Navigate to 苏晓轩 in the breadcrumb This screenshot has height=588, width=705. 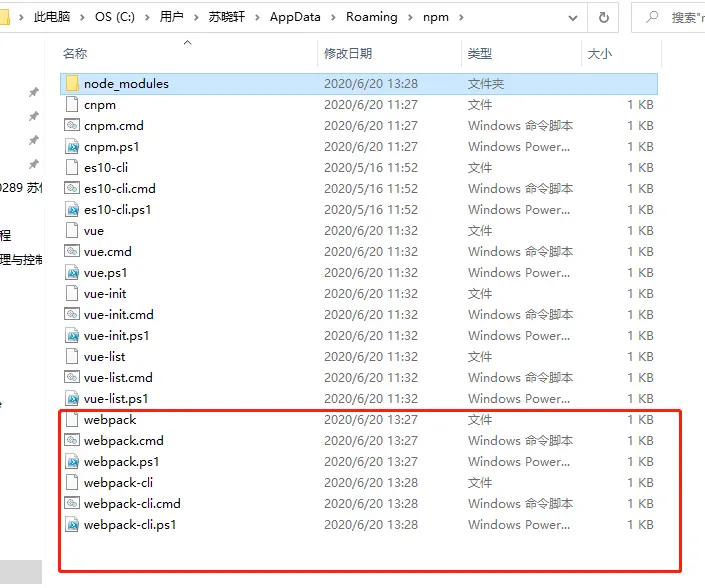click(227, 17)
